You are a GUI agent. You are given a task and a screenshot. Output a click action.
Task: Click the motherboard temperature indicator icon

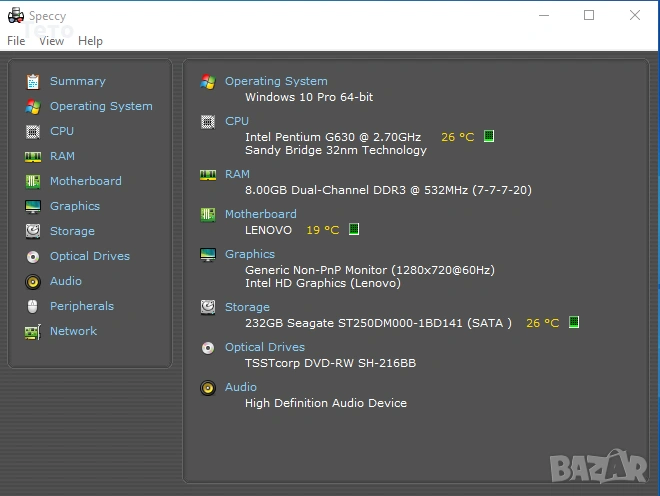tap(354, 230)
